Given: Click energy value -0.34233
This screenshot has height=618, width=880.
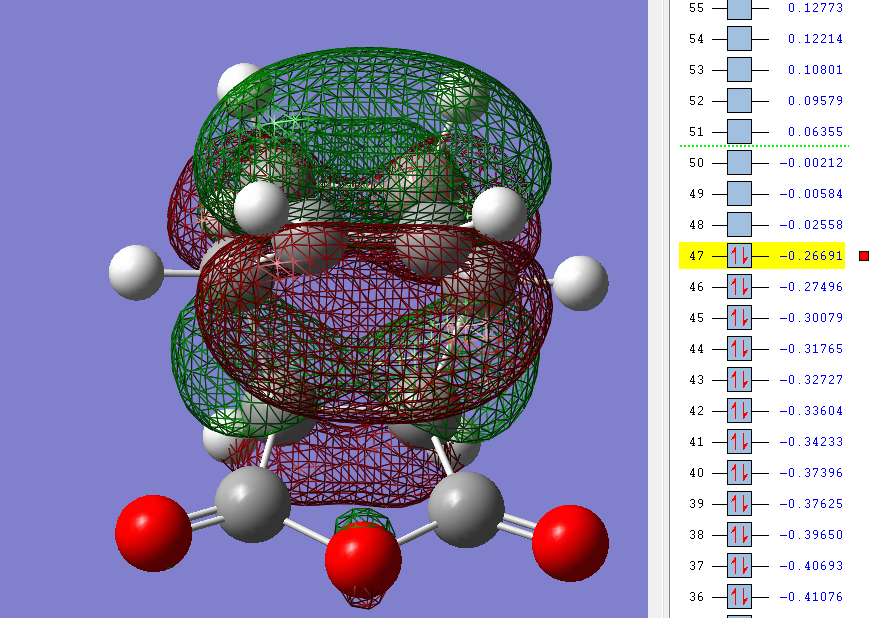Looking at the screenshot, I should [811, 442].
